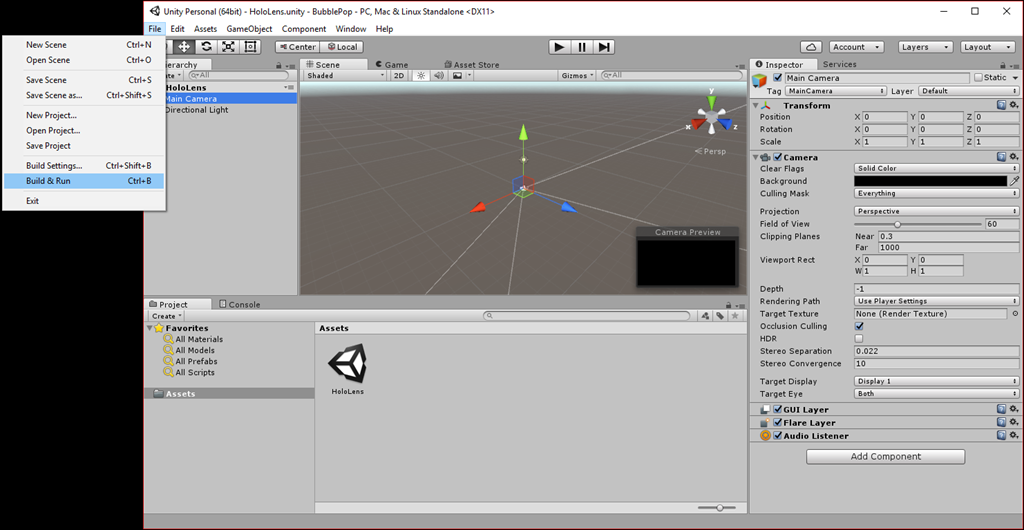Click the scene orientation gizmo Y axis
The image size is (1024, 530).
(x=711, y=101)
